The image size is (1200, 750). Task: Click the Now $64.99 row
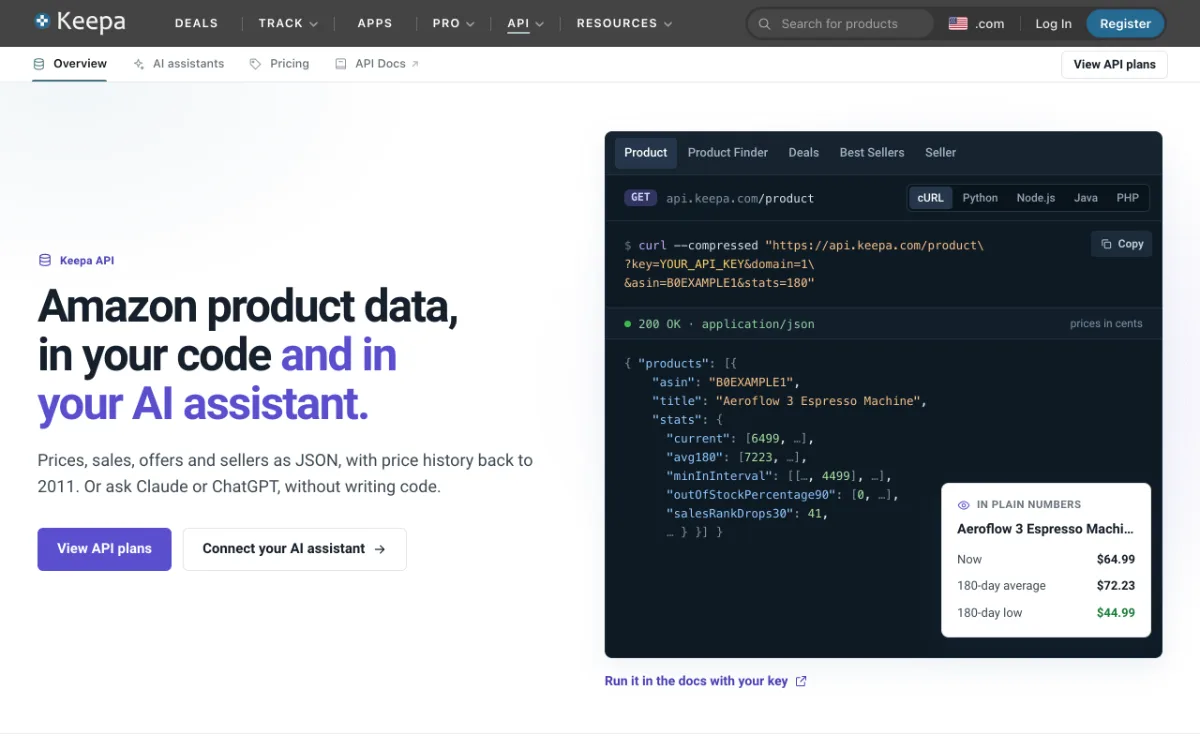pyautogui.click(x=1046, y=559)
